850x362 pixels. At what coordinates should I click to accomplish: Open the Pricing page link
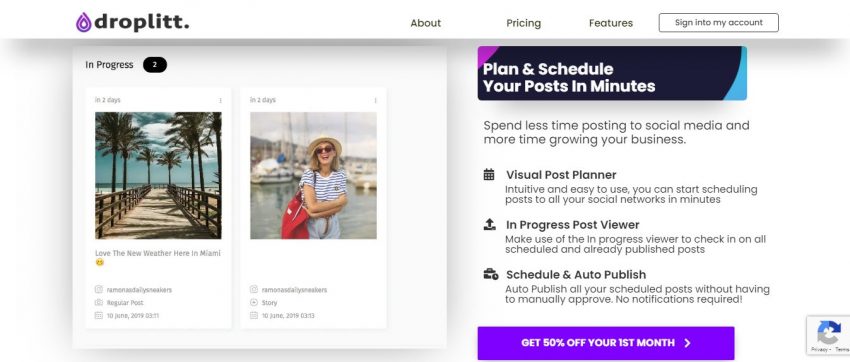tap(524, 23)
